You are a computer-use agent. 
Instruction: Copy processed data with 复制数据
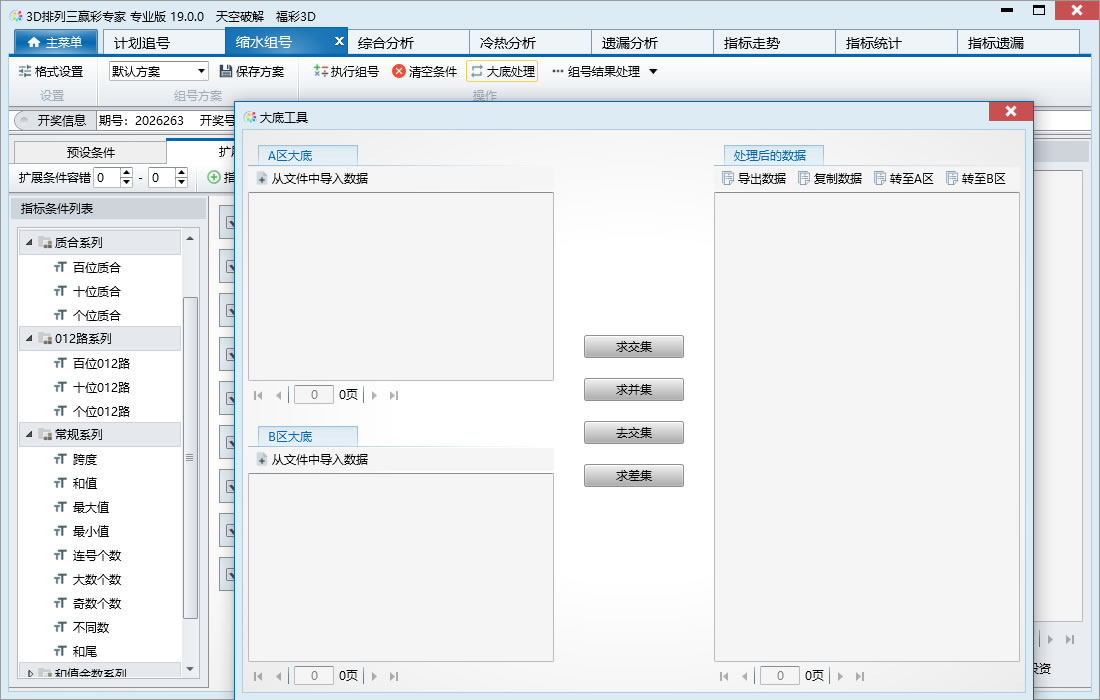[x=830, y=179]
